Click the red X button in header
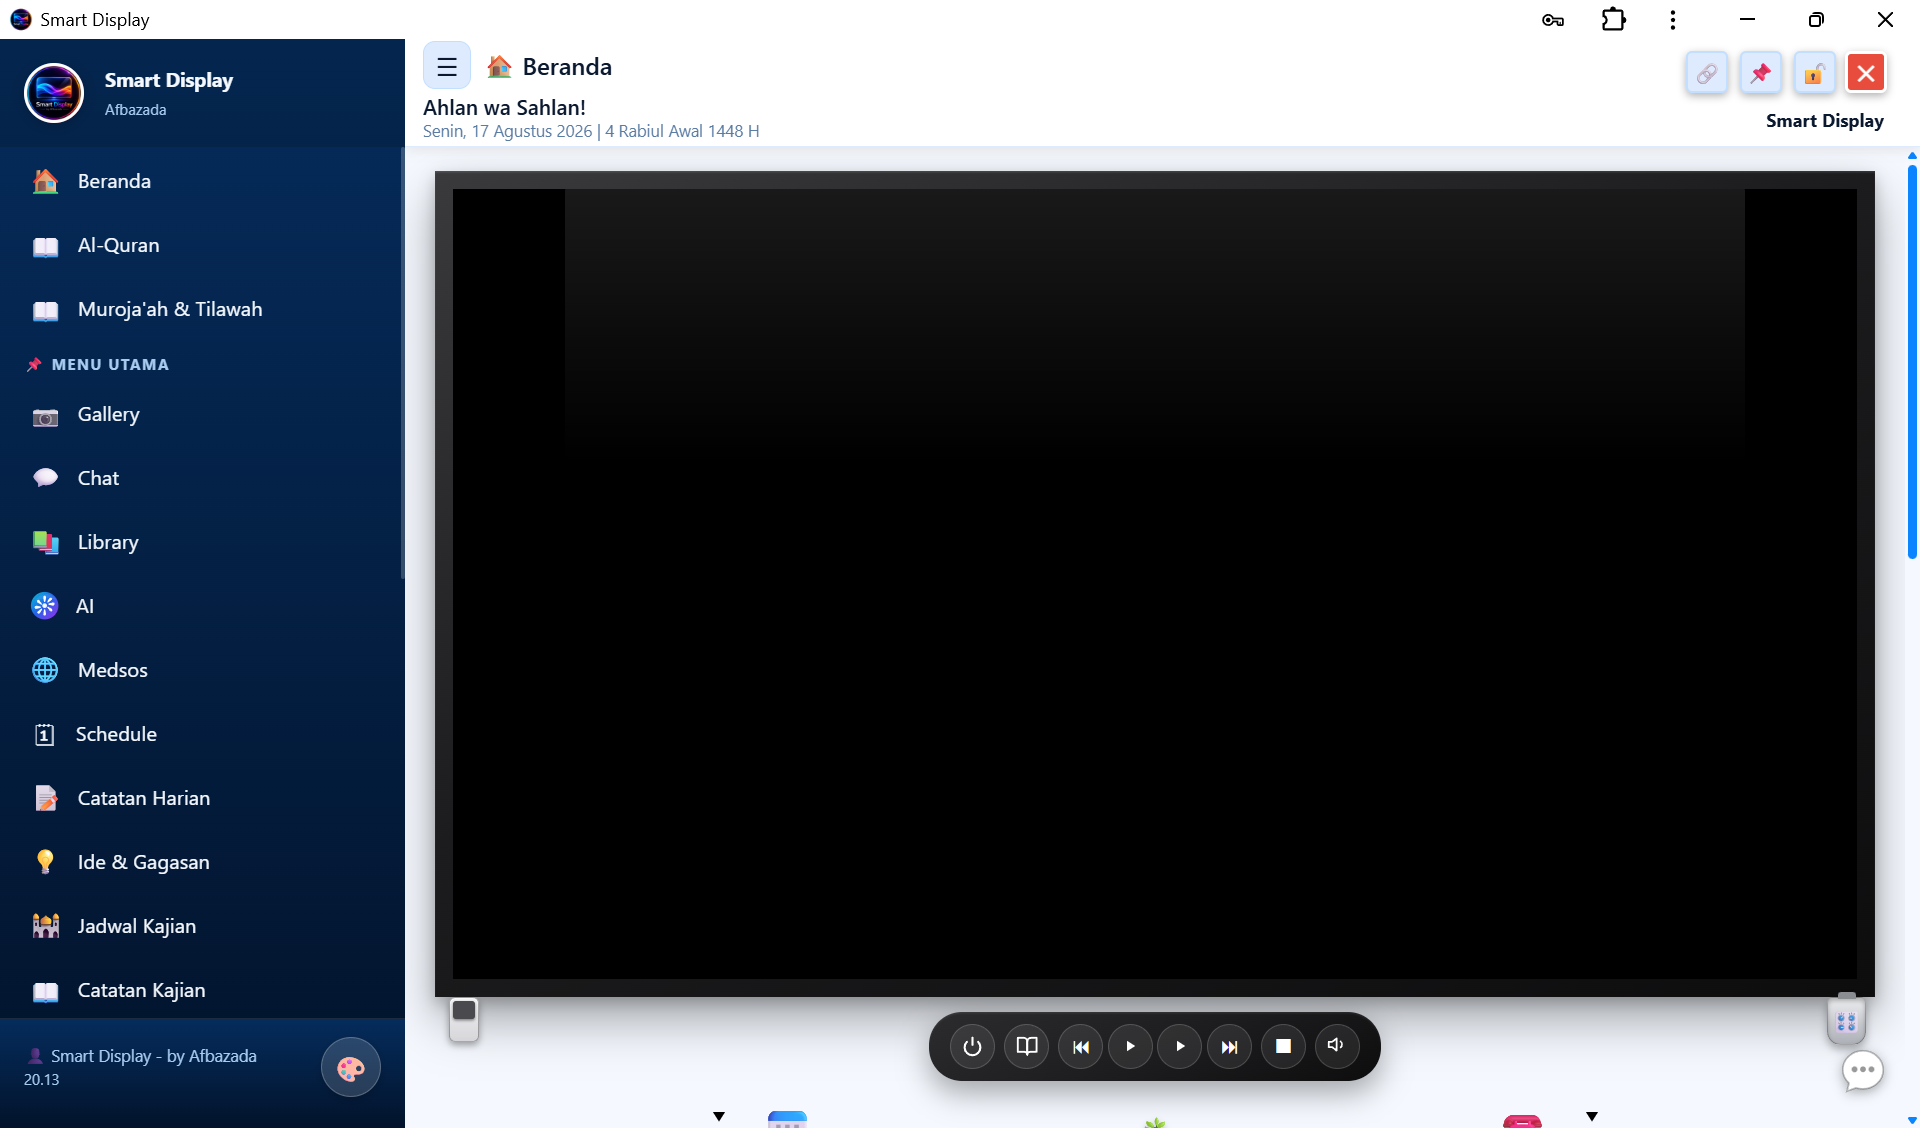Image resolution: width=1920 pixels, height=1128 pixels. coord(1866,73)
